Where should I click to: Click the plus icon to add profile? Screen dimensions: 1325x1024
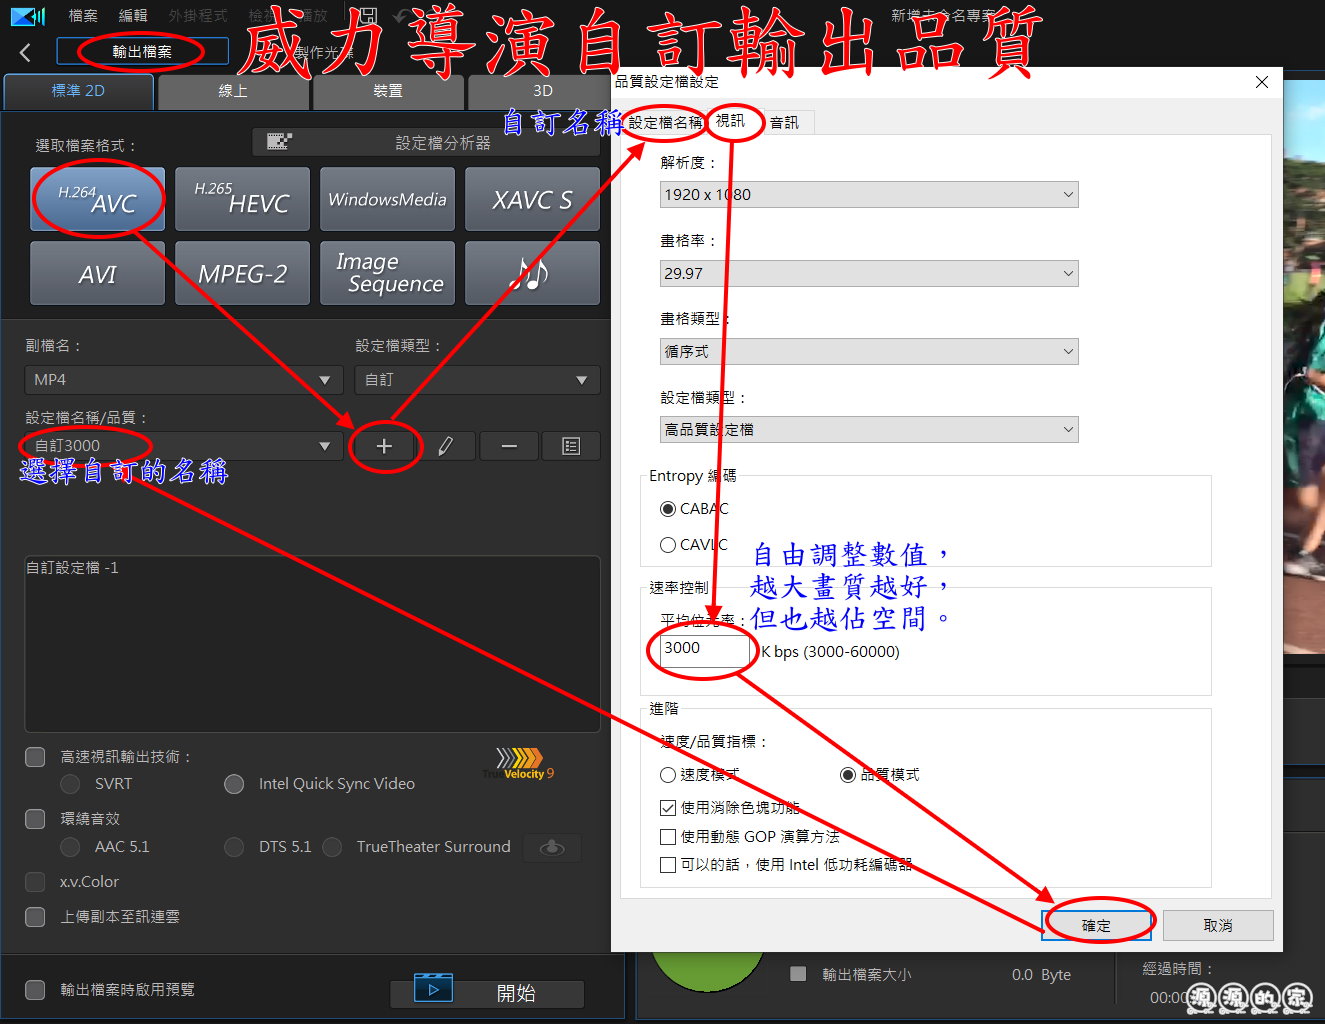point(384,446)
